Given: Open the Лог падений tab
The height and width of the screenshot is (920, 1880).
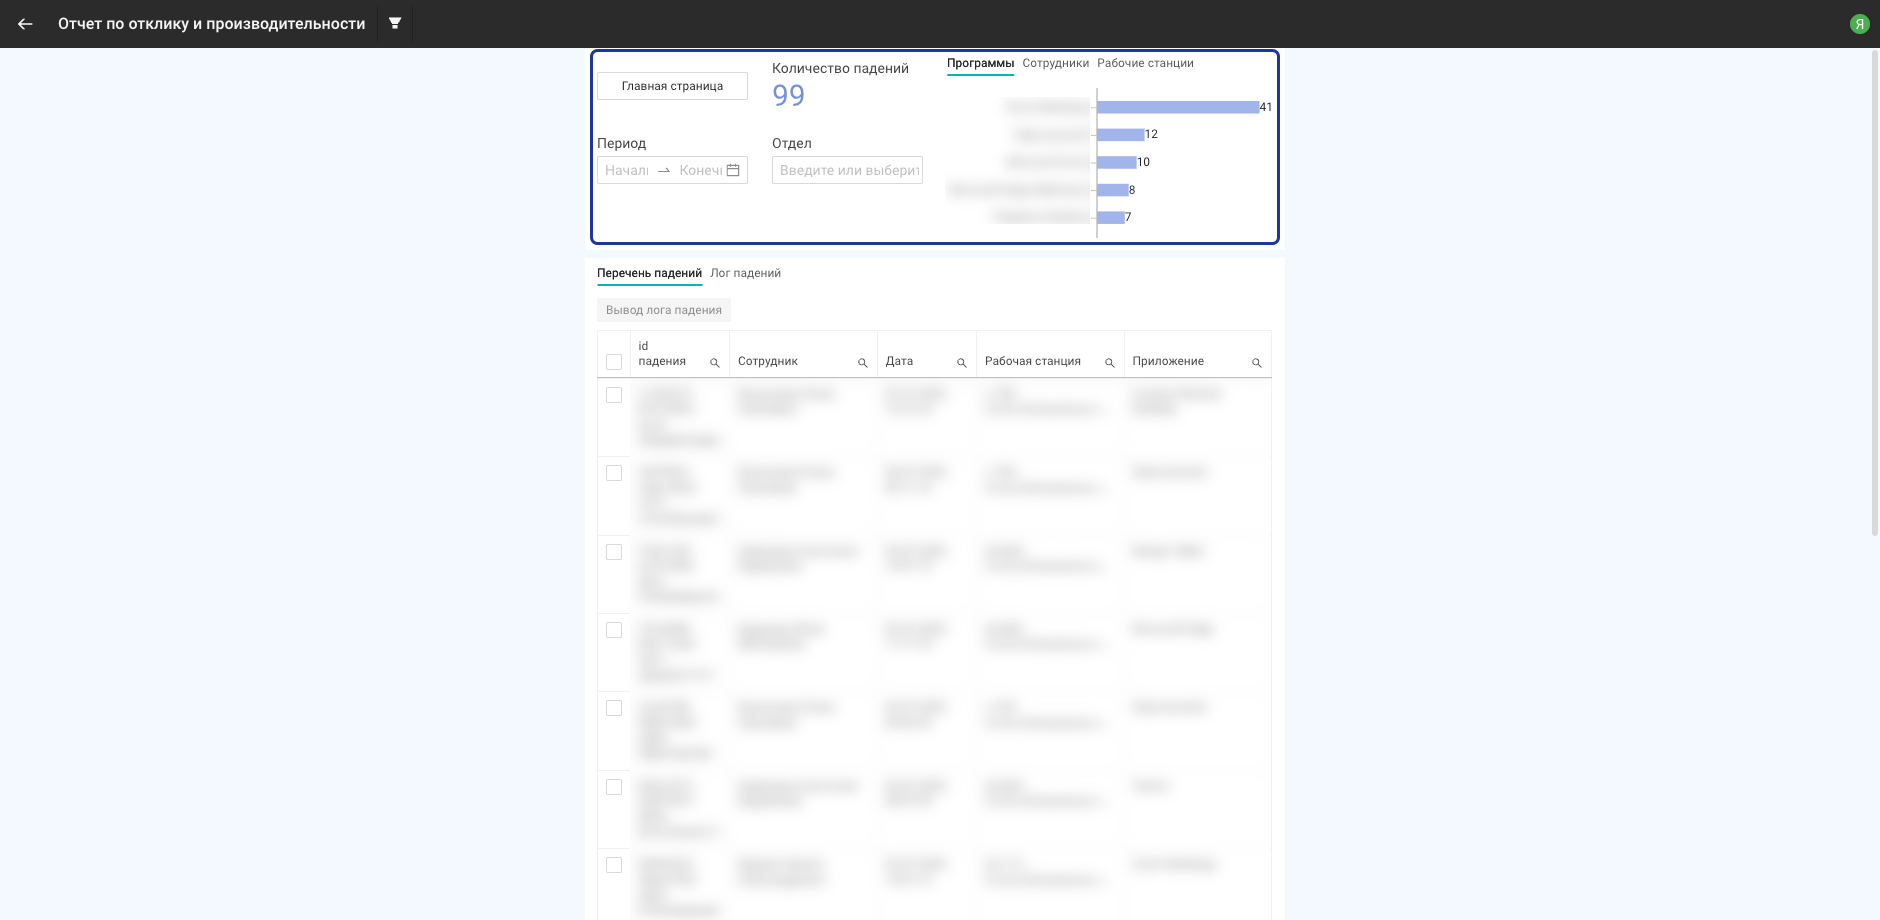Looking at the screenshot, I should click(745, 273).
